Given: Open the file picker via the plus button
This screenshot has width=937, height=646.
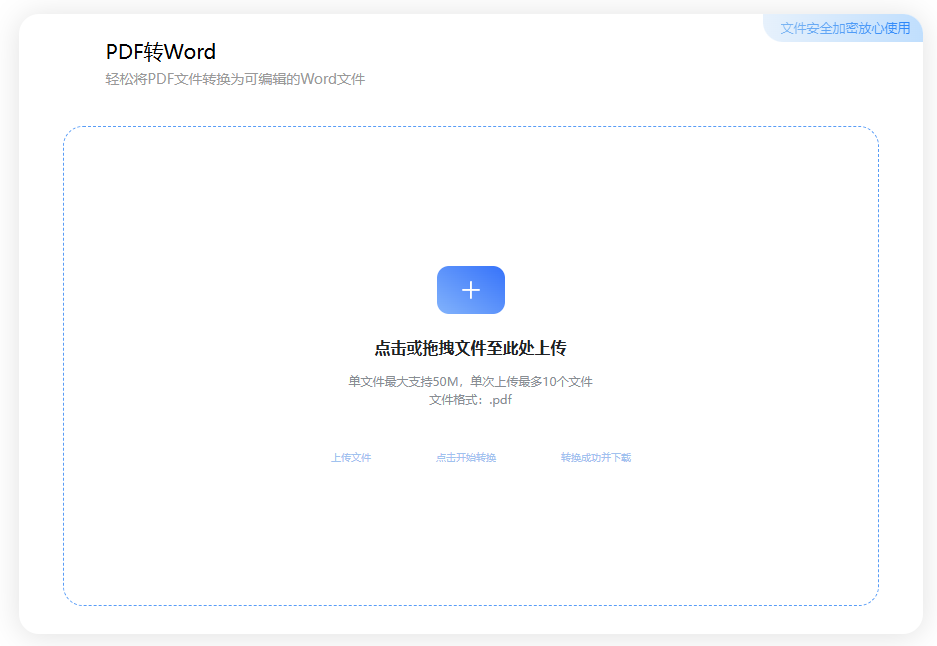Looking at the screenshot, I should (470, 290).
